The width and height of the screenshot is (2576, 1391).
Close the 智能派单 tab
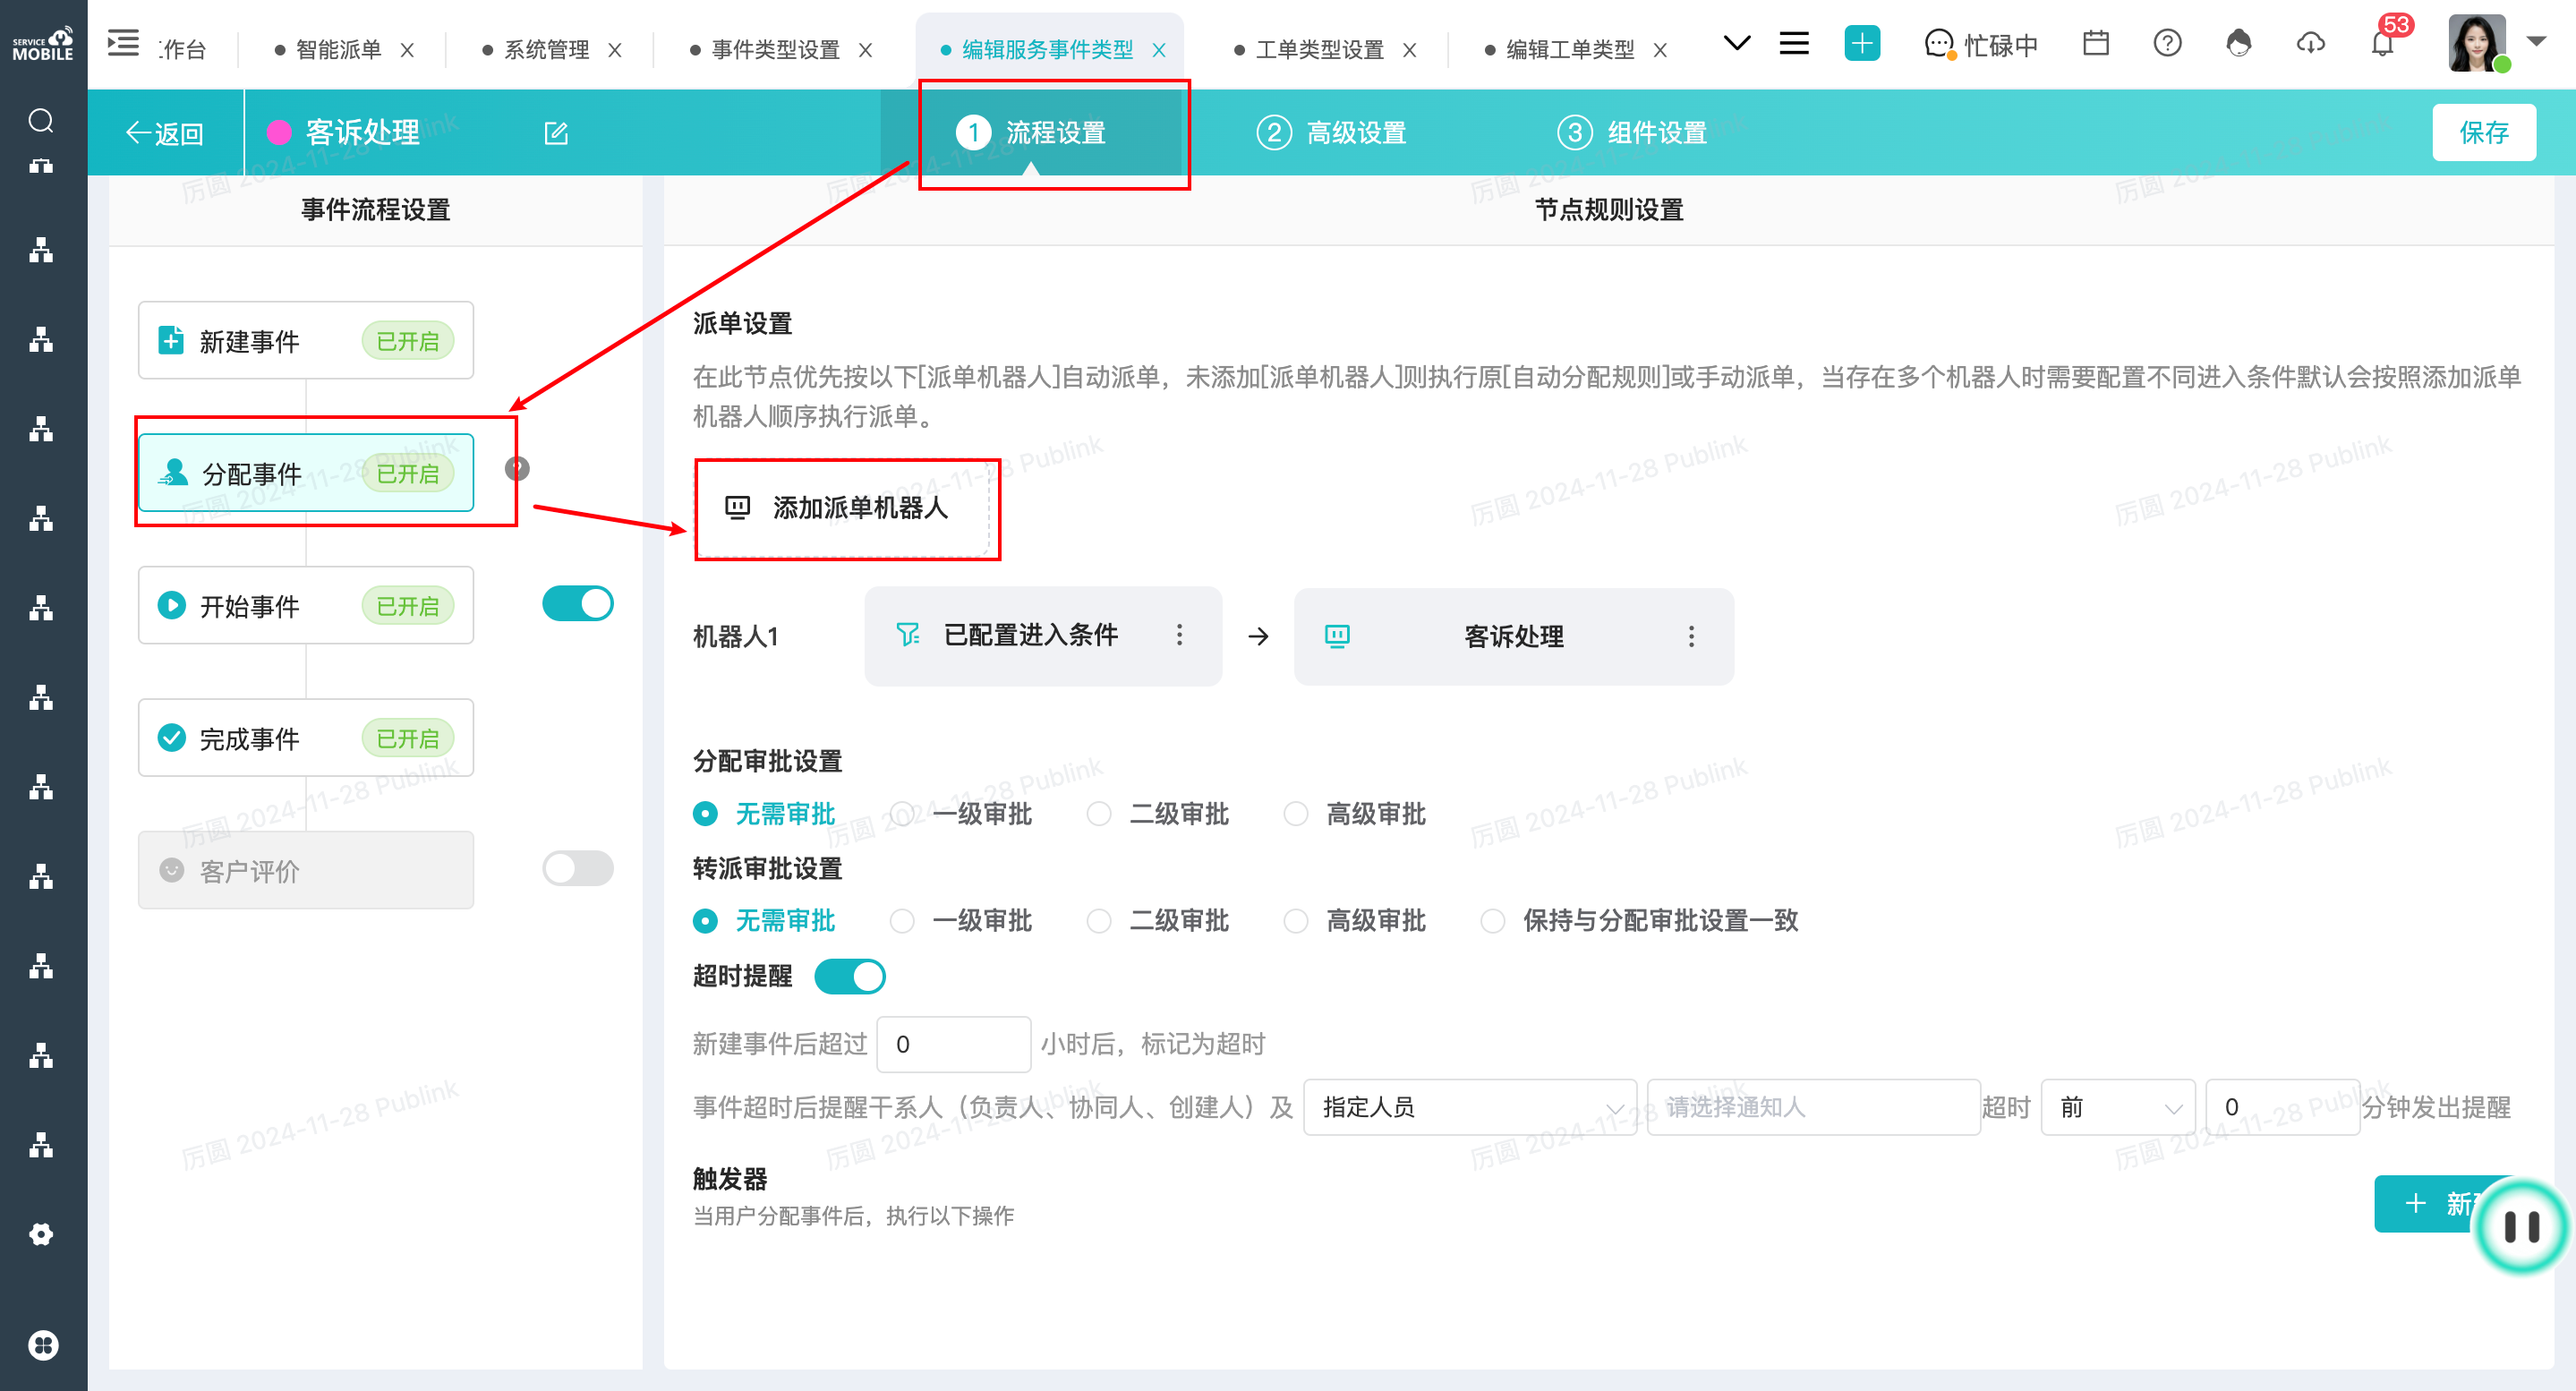[x=407, y=50]
